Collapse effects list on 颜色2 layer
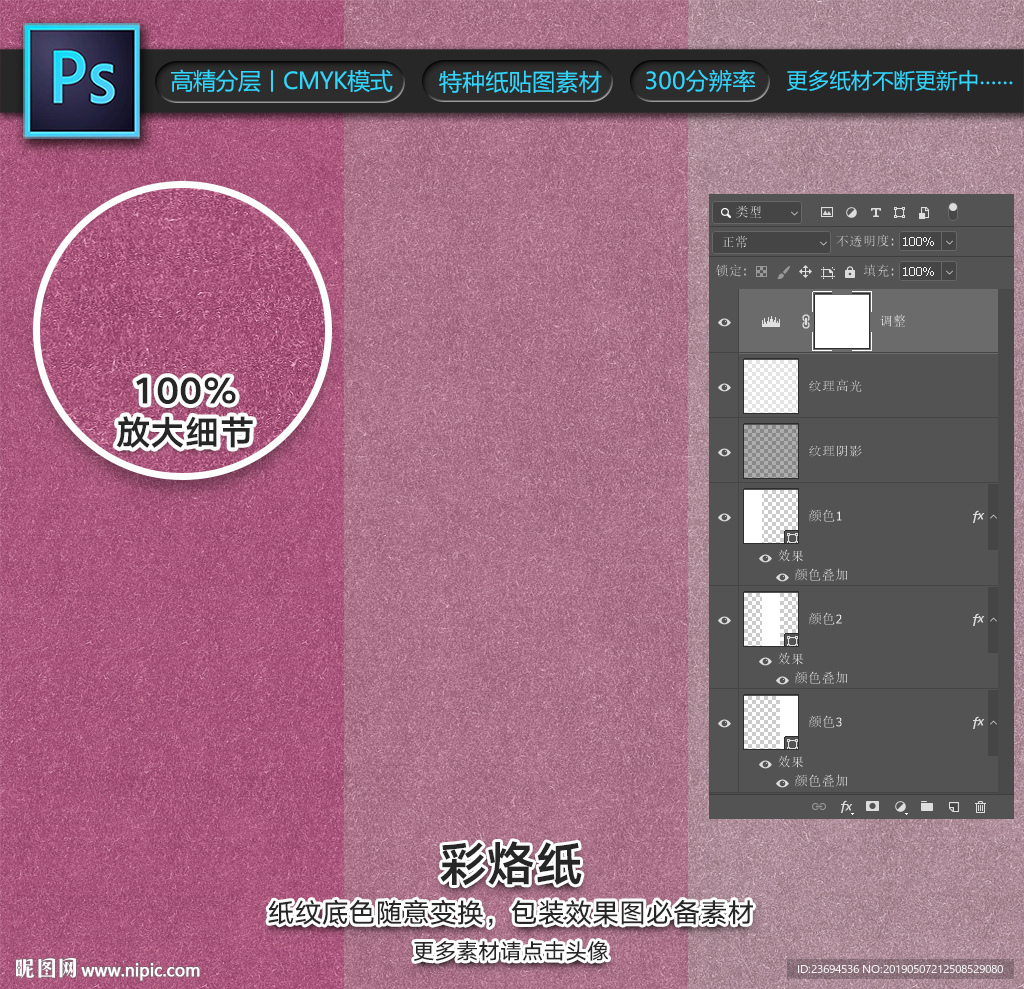 click(993, 619)
